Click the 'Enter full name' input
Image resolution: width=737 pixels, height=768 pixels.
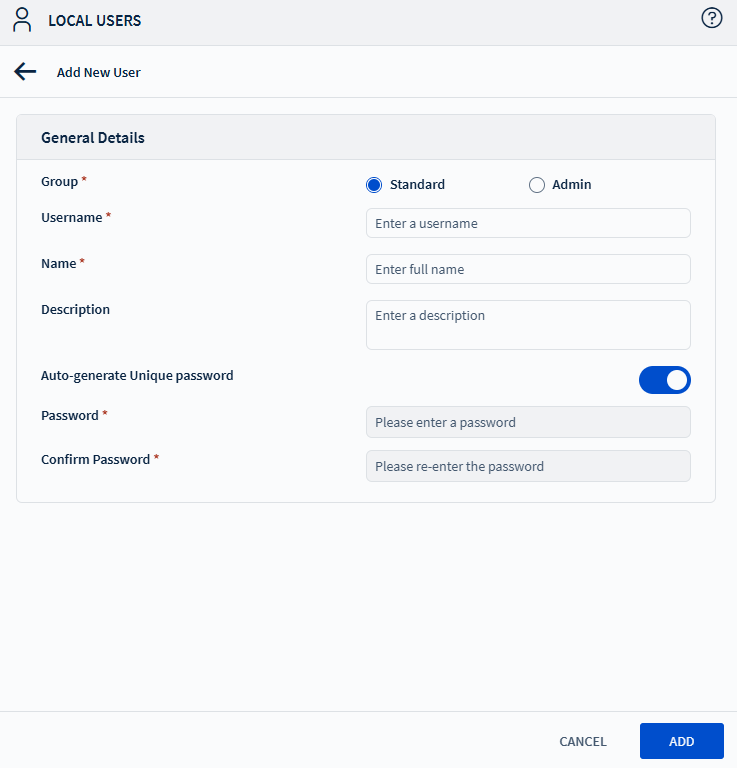pos(528,269)
